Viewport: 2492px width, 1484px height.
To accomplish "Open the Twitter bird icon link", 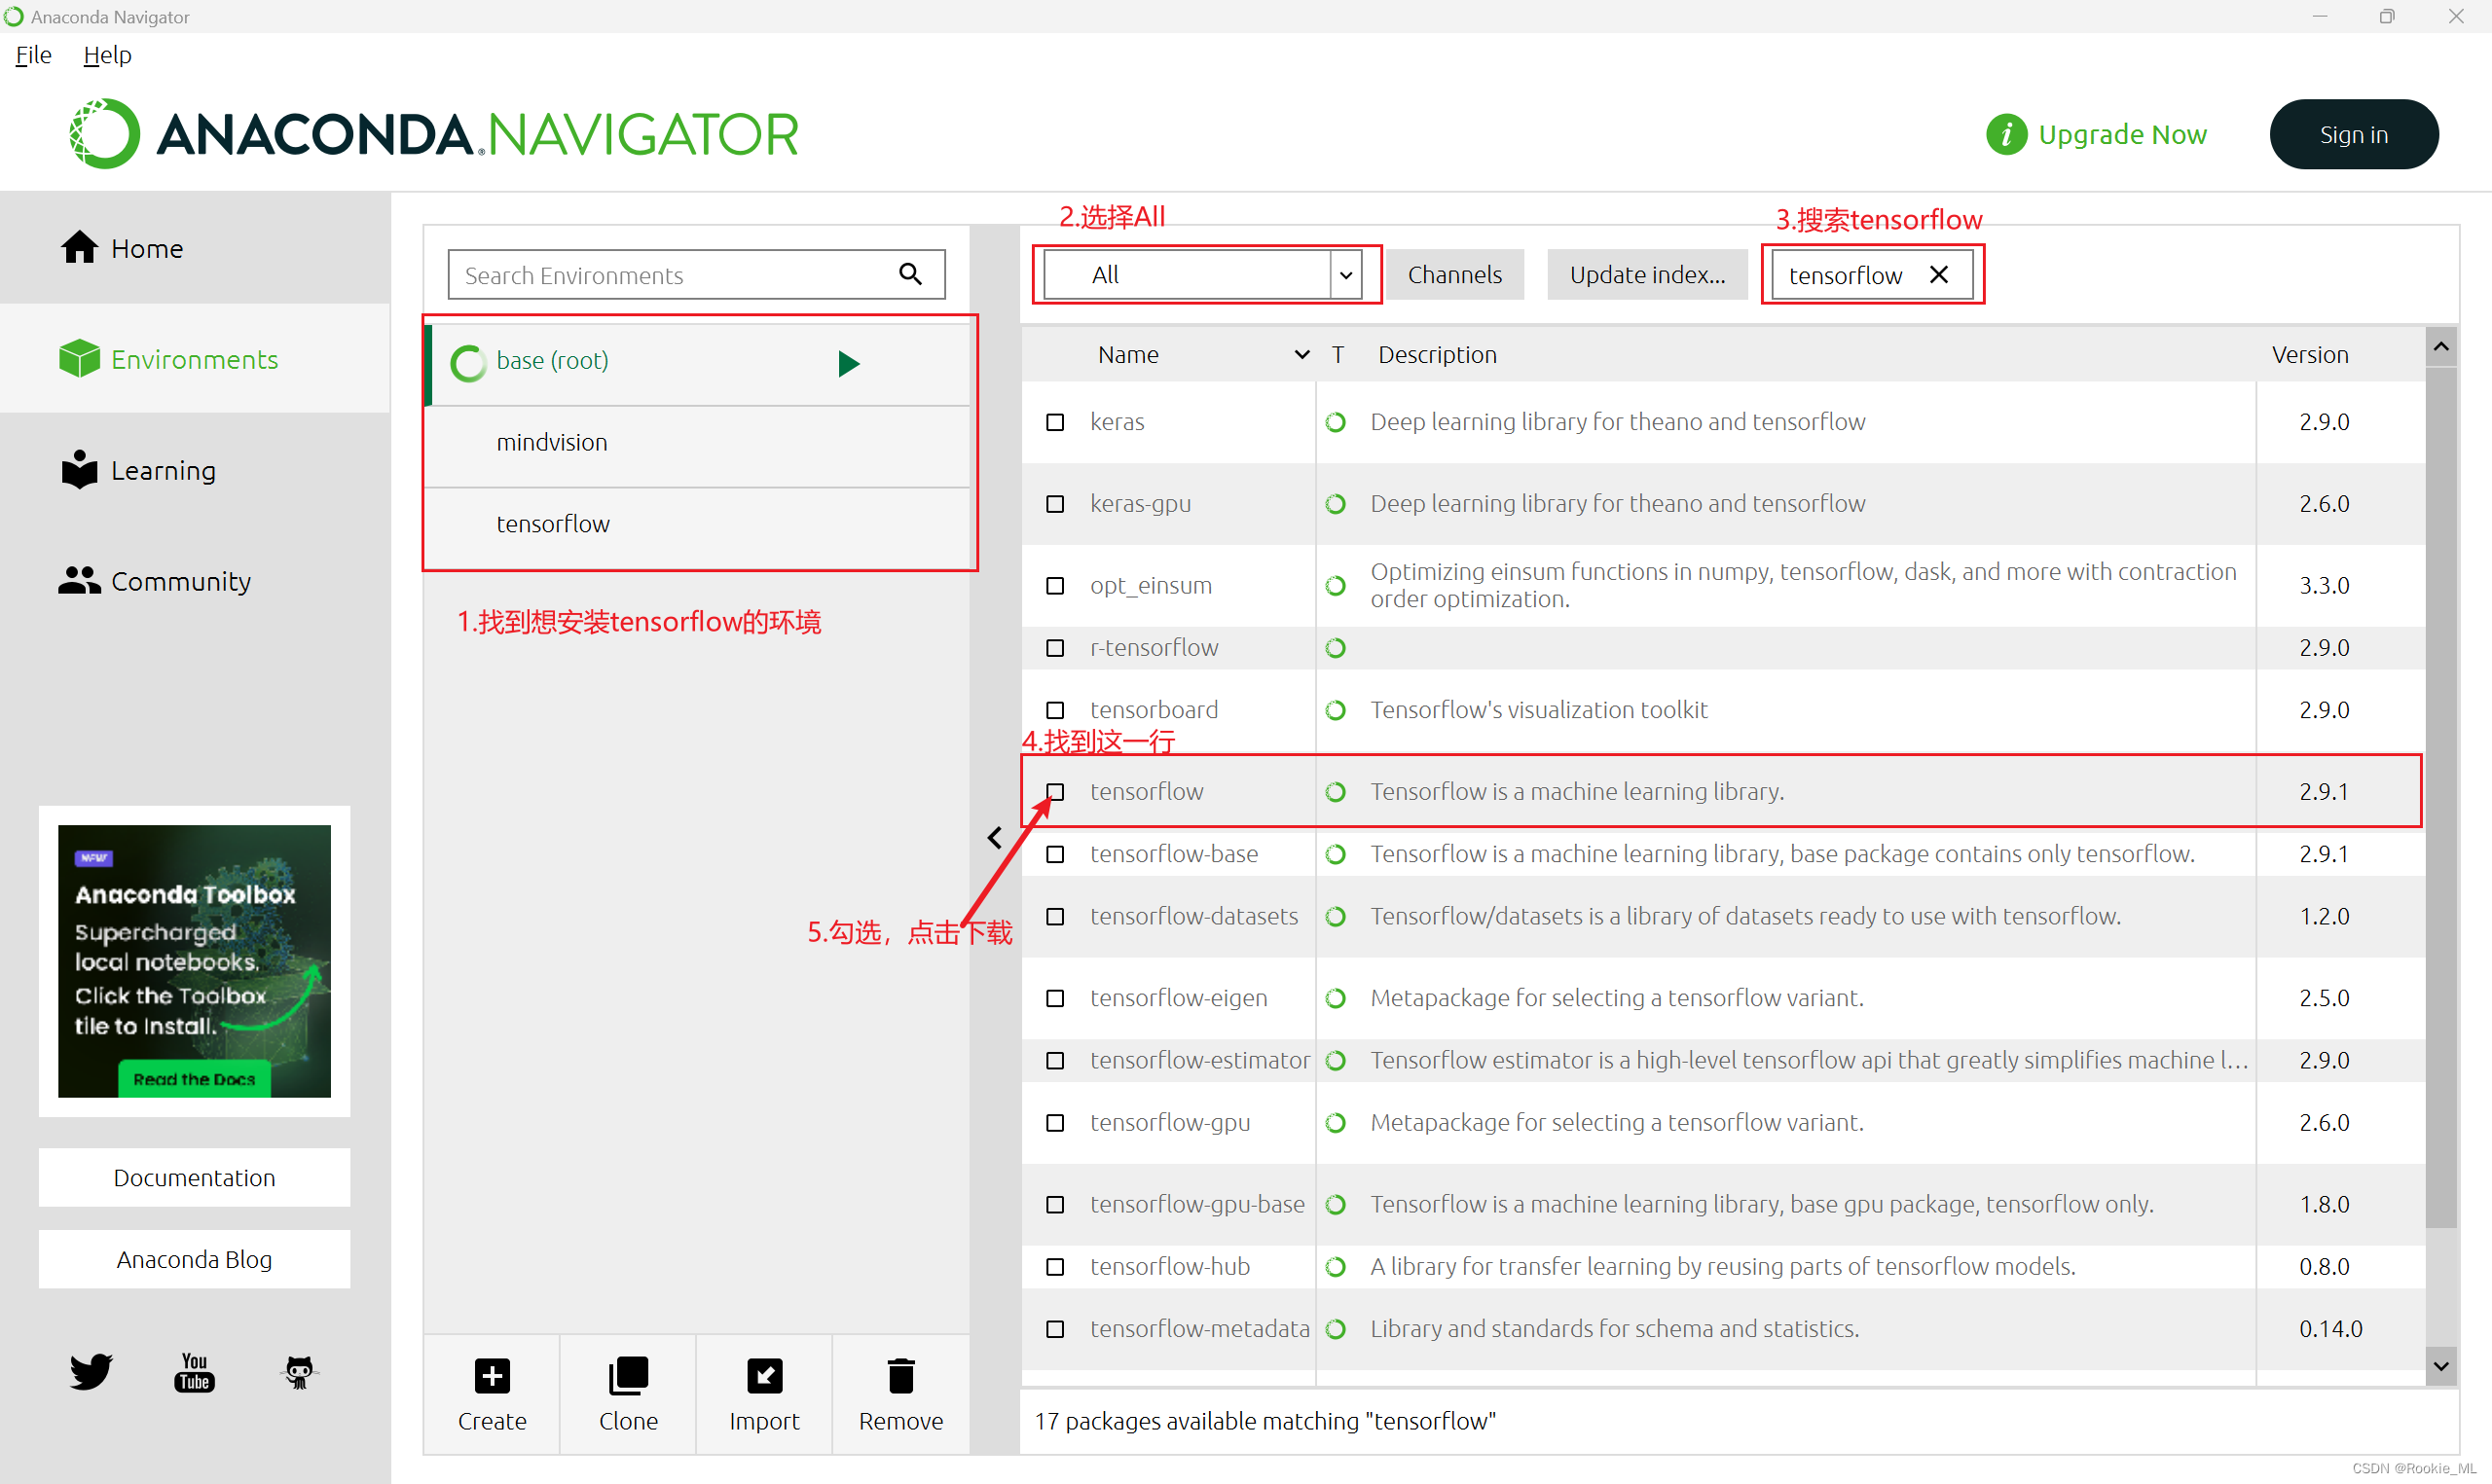I will tap(91, 1372).
